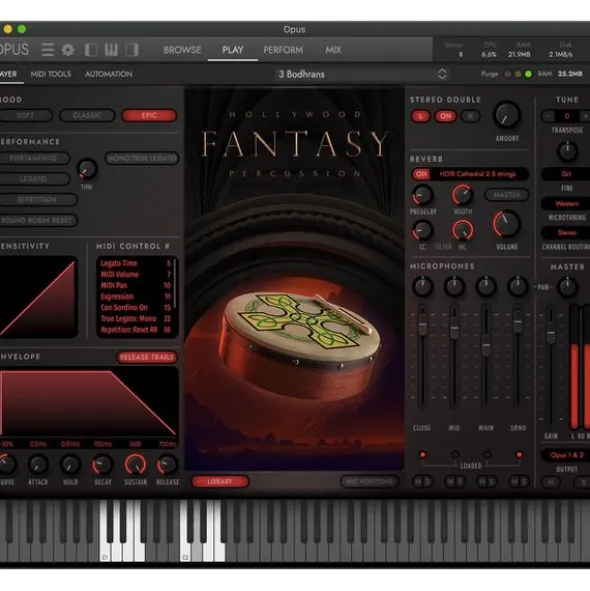This screenshot has height=591, width=590.
Task: Adjust the Mid microphone pan knob
Action: pyautogui.click(x=454, y=286)
